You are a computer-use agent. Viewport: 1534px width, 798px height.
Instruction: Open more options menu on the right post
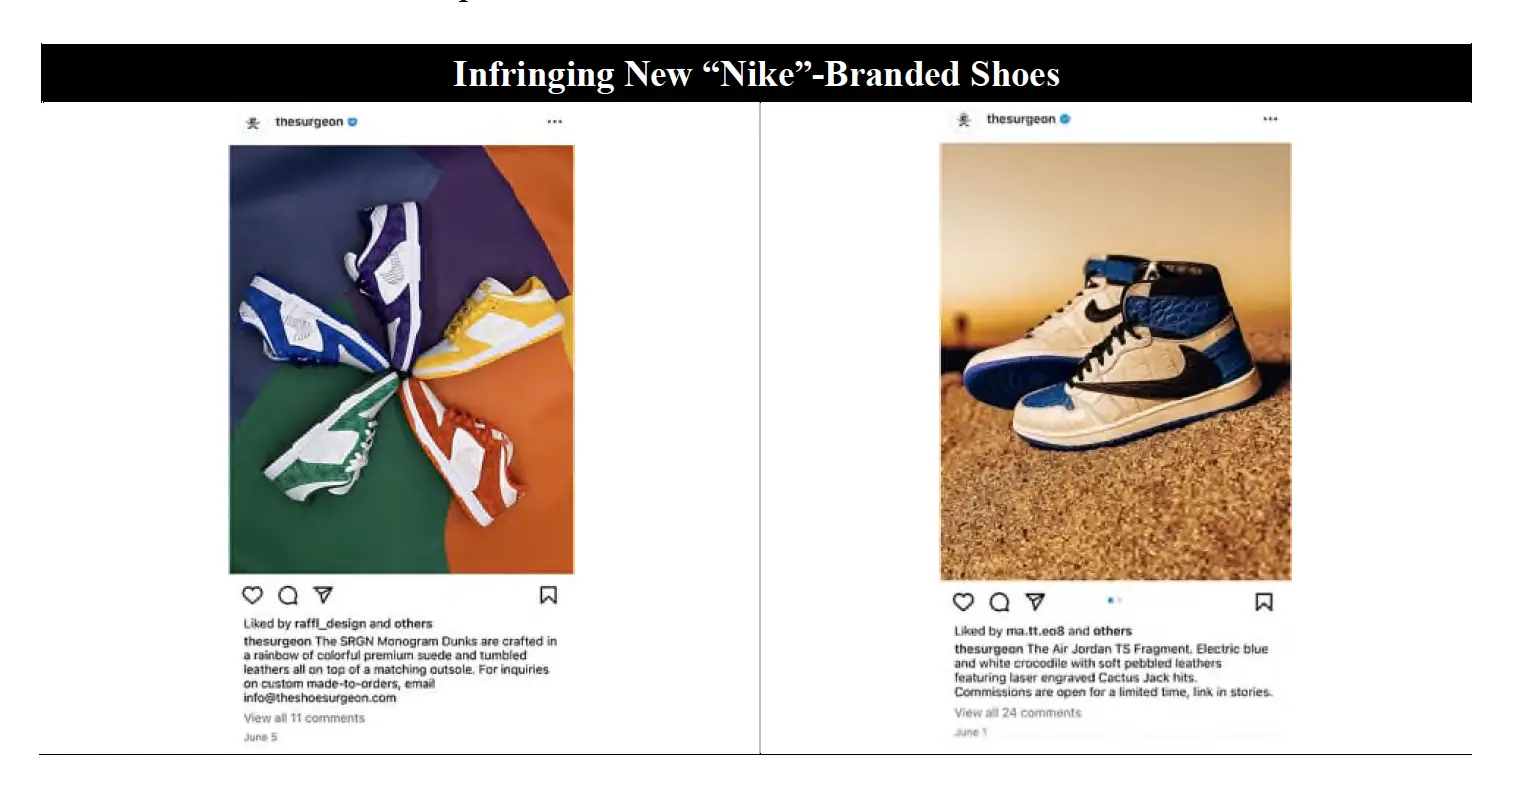point(1270,119)
